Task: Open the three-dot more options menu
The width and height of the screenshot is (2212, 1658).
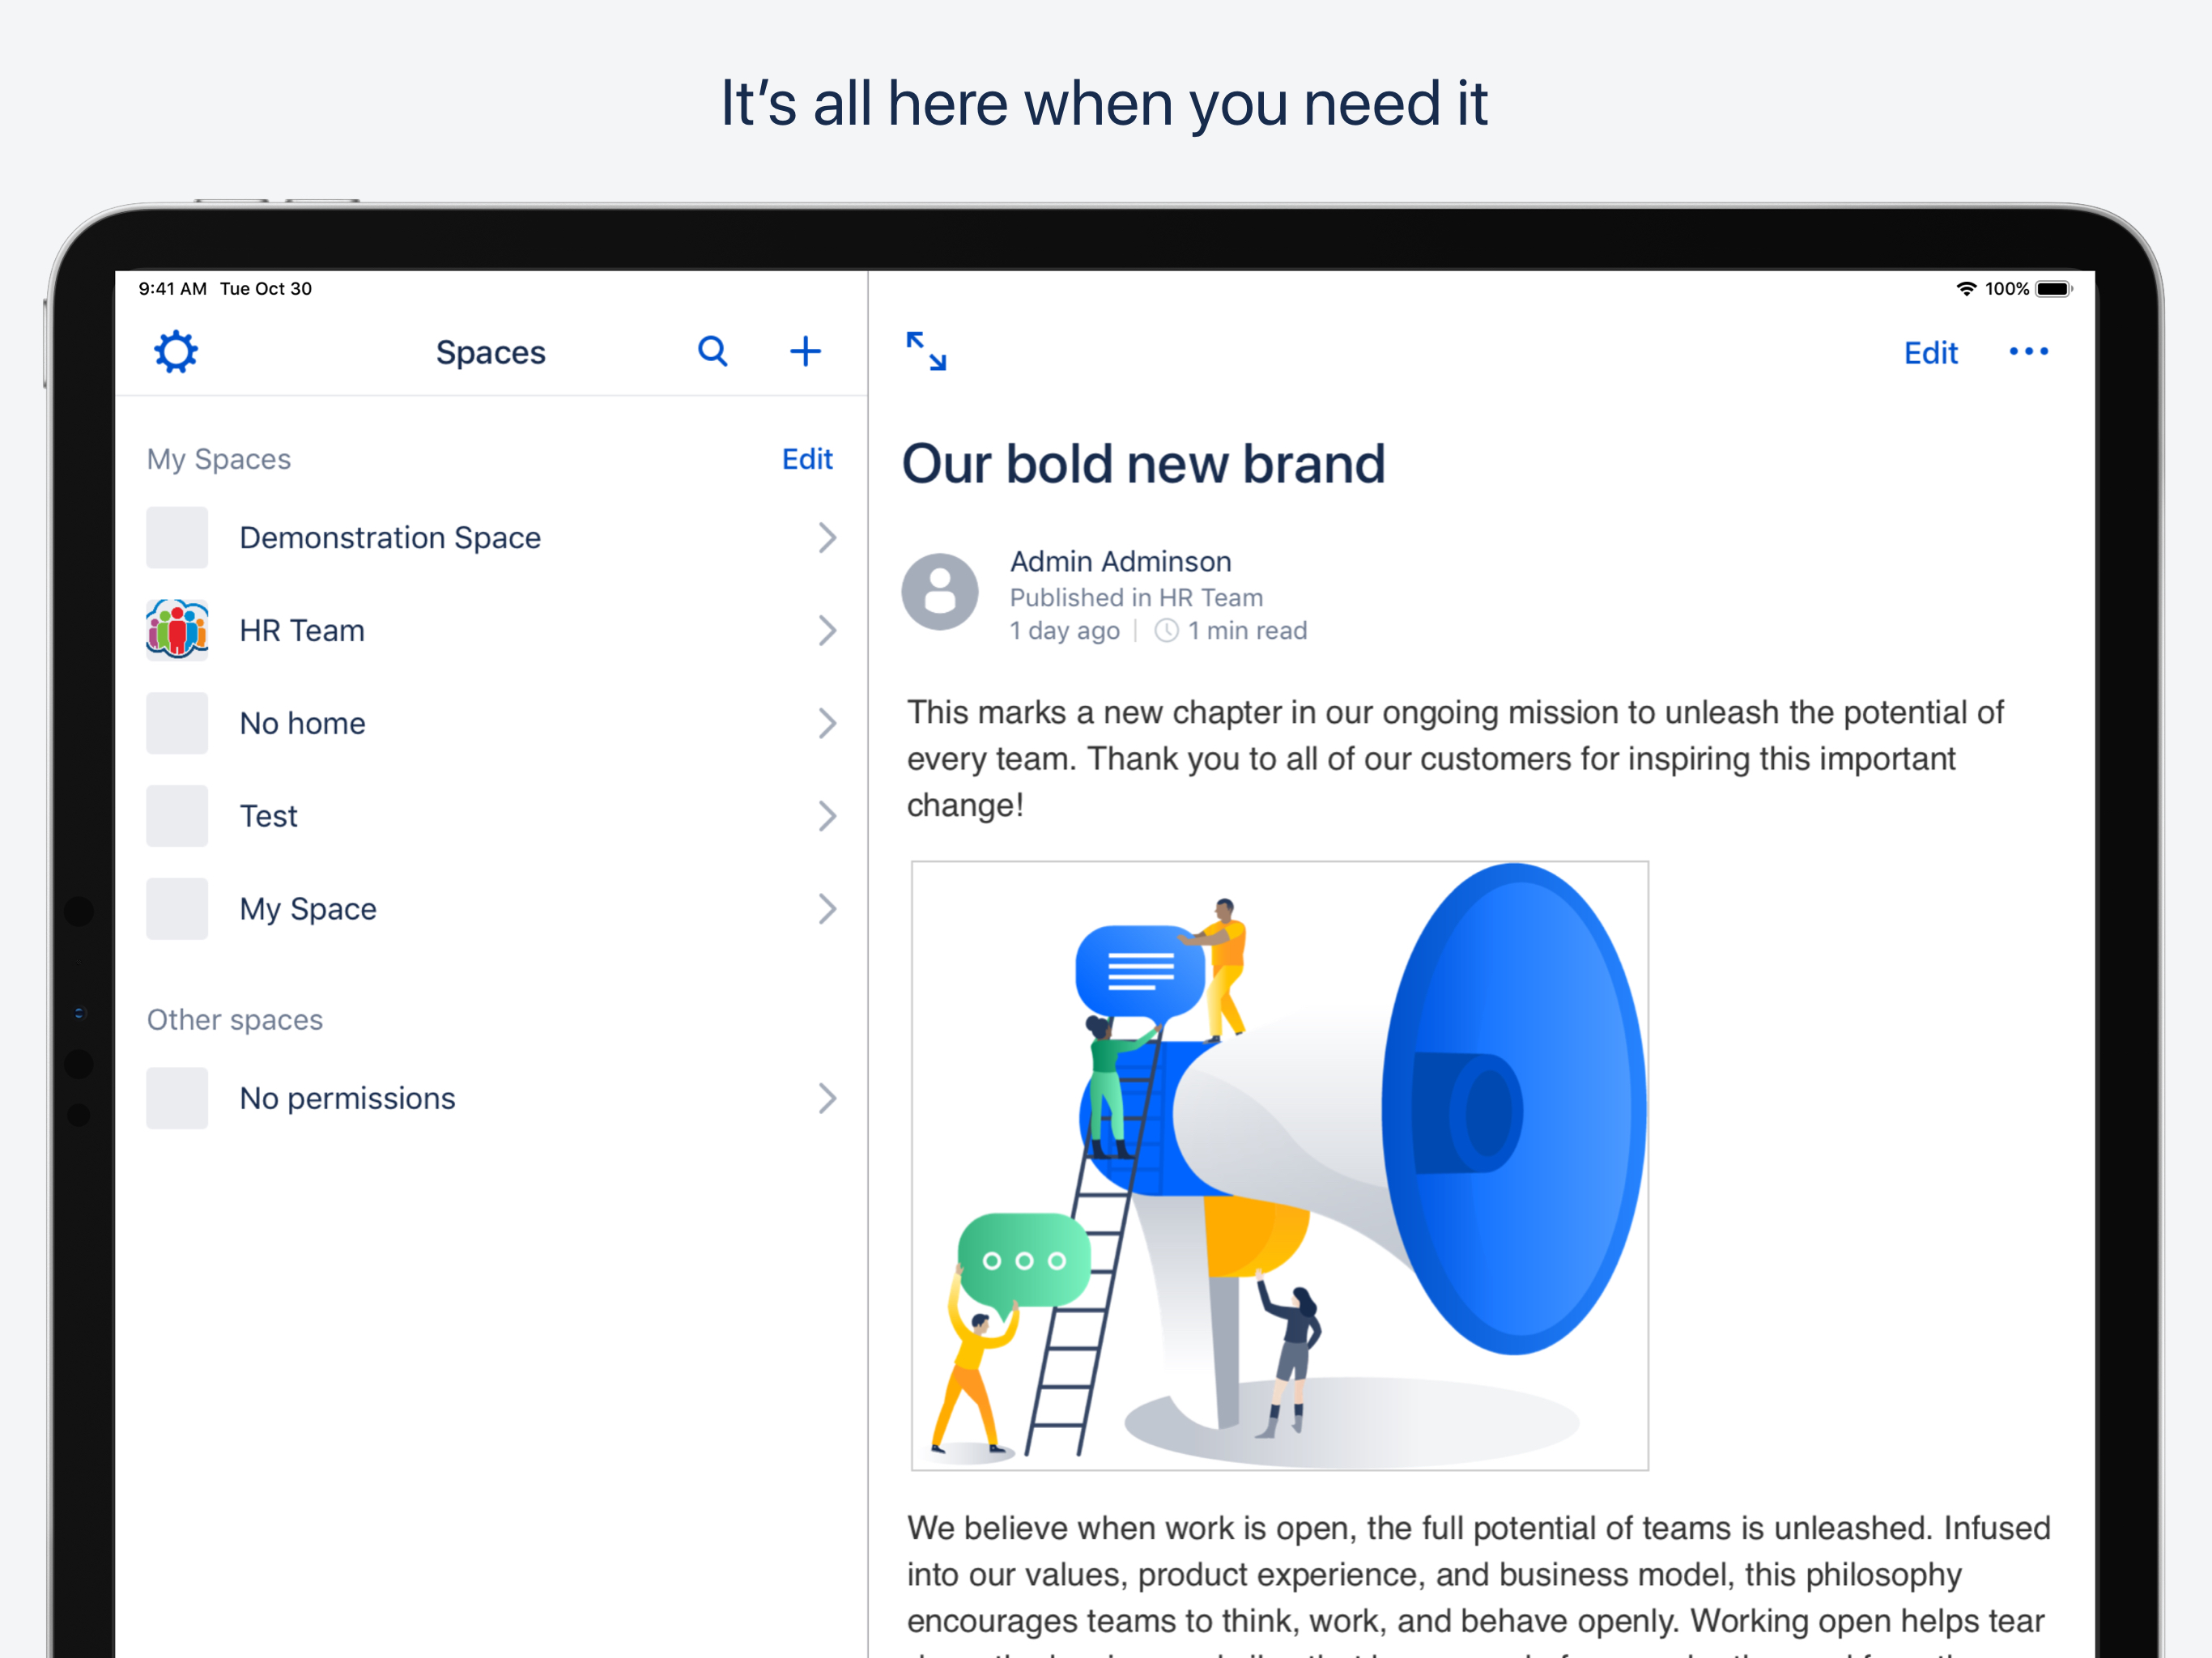Action: pos(2028,352)
